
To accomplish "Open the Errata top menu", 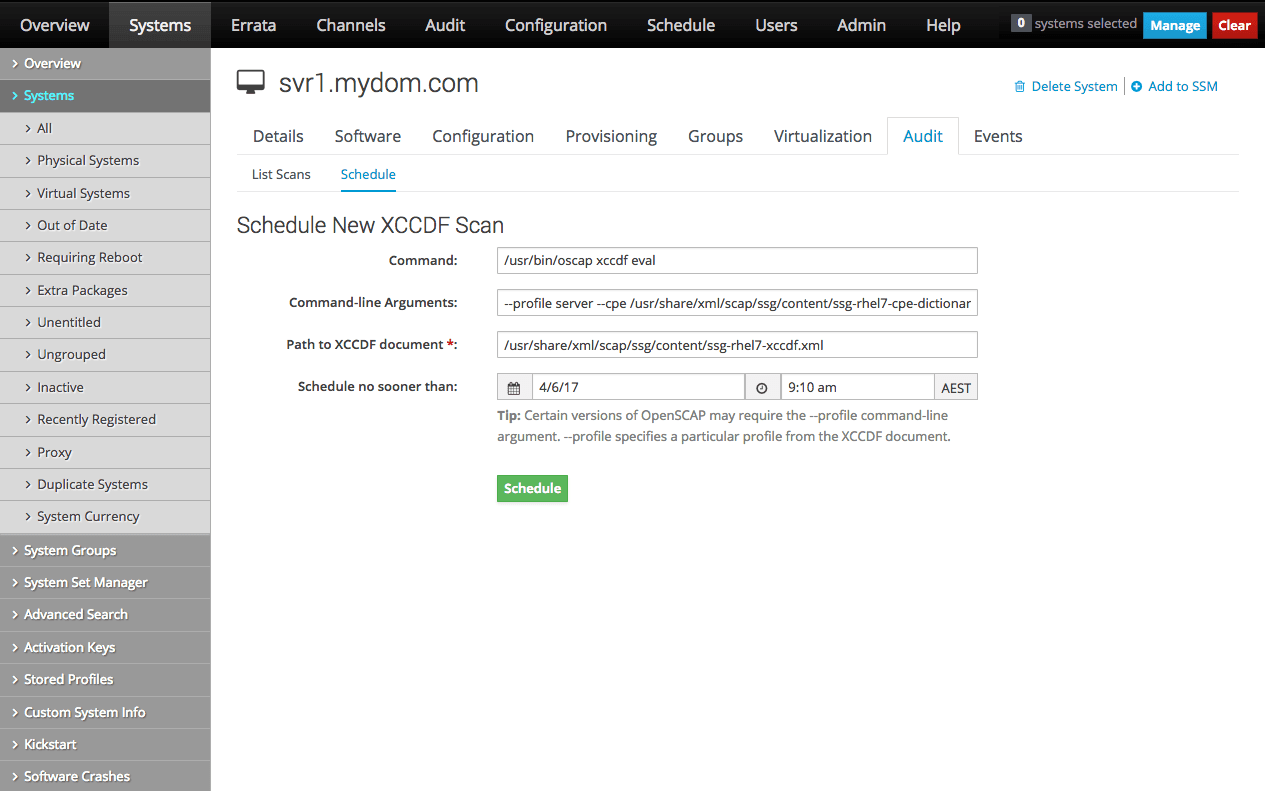I will (x=253, y=25).
